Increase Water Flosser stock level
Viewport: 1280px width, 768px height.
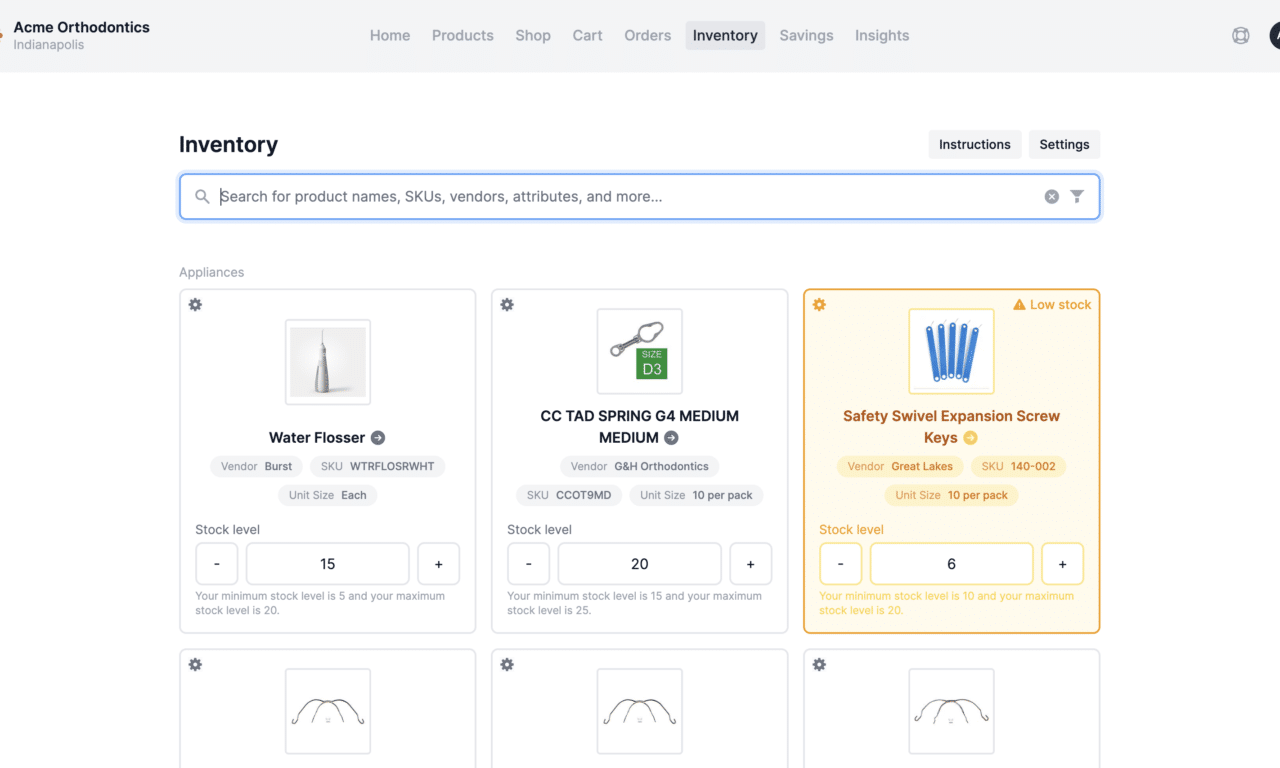[x=438, y=564]
